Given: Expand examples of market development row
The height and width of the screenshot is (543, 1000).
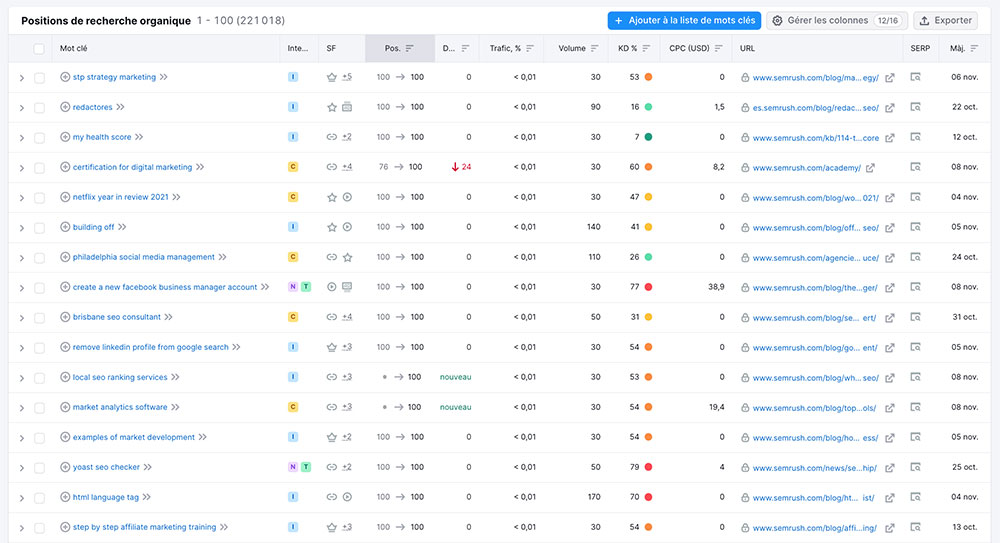Looking at the screenshot, I should click(22, 438).
